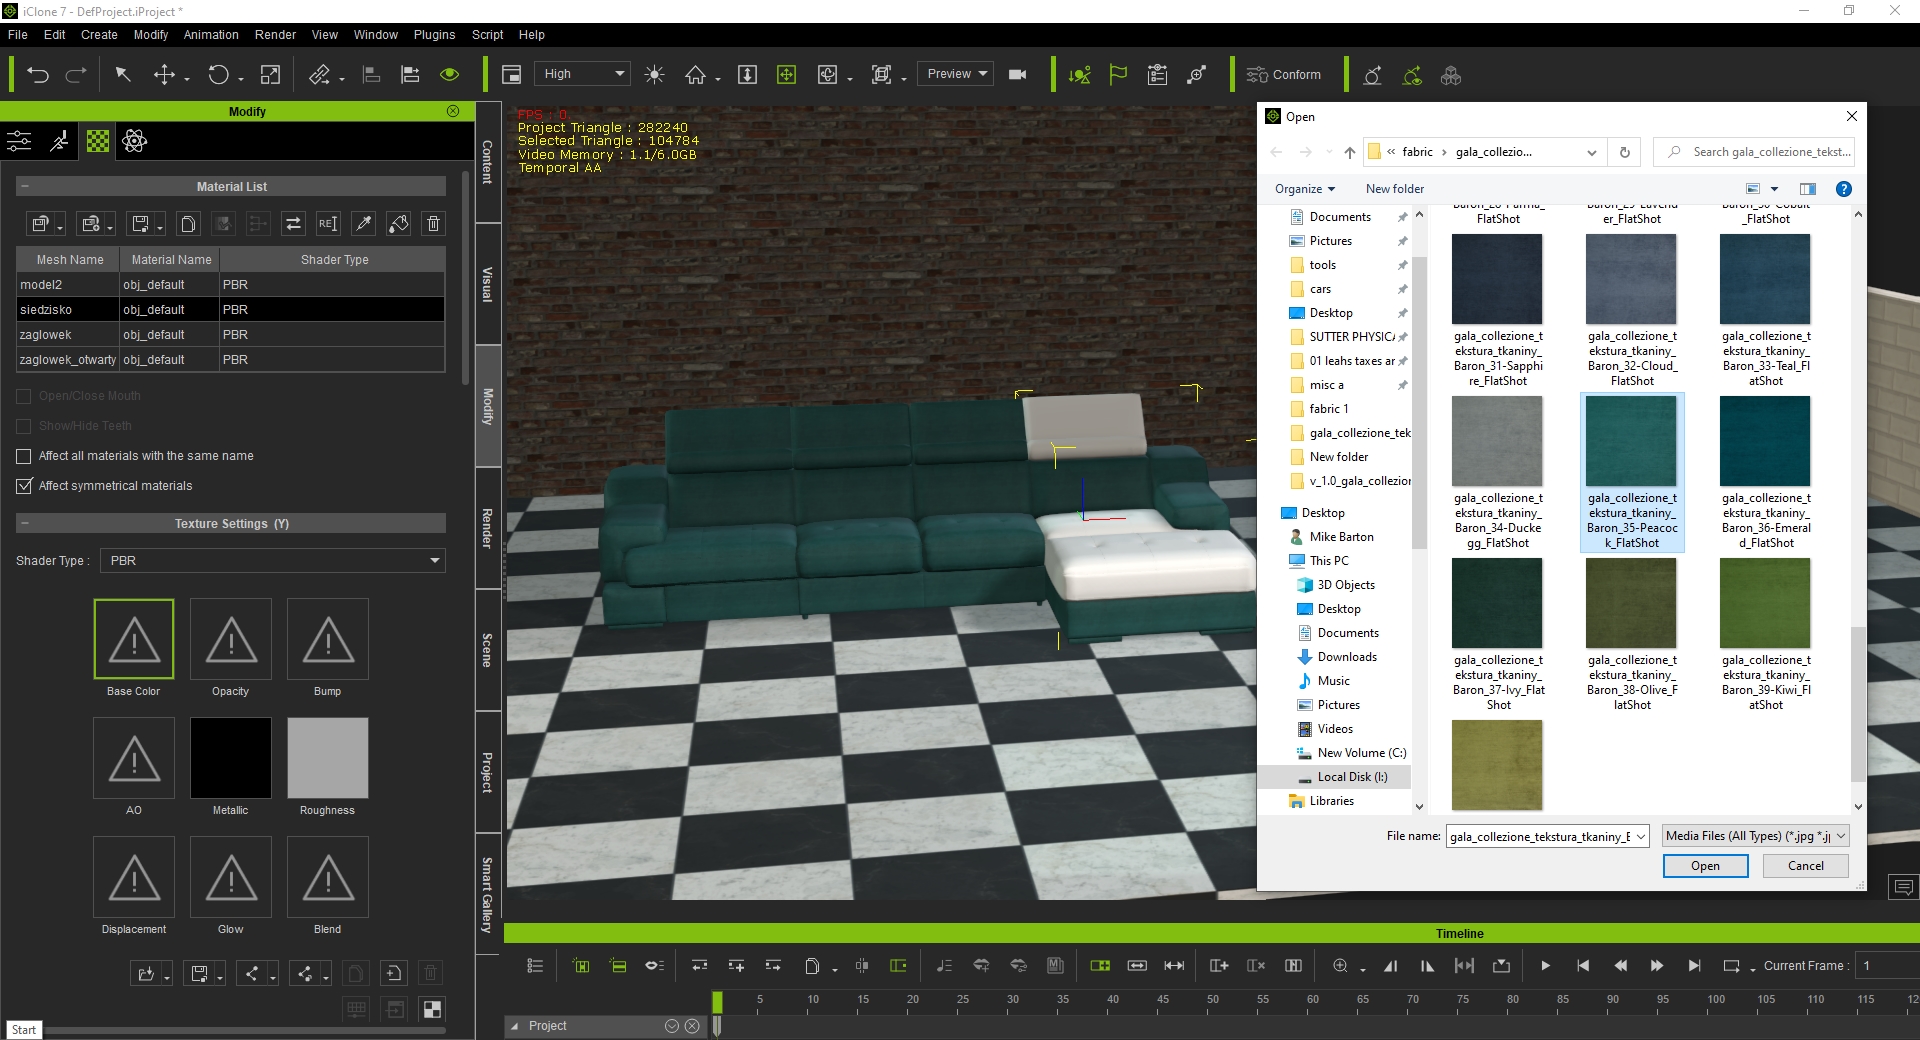The height and width of the screenshot is (1040, 1920).
Task: Click Open button in file dialog
Action: tap(1705, 866)
